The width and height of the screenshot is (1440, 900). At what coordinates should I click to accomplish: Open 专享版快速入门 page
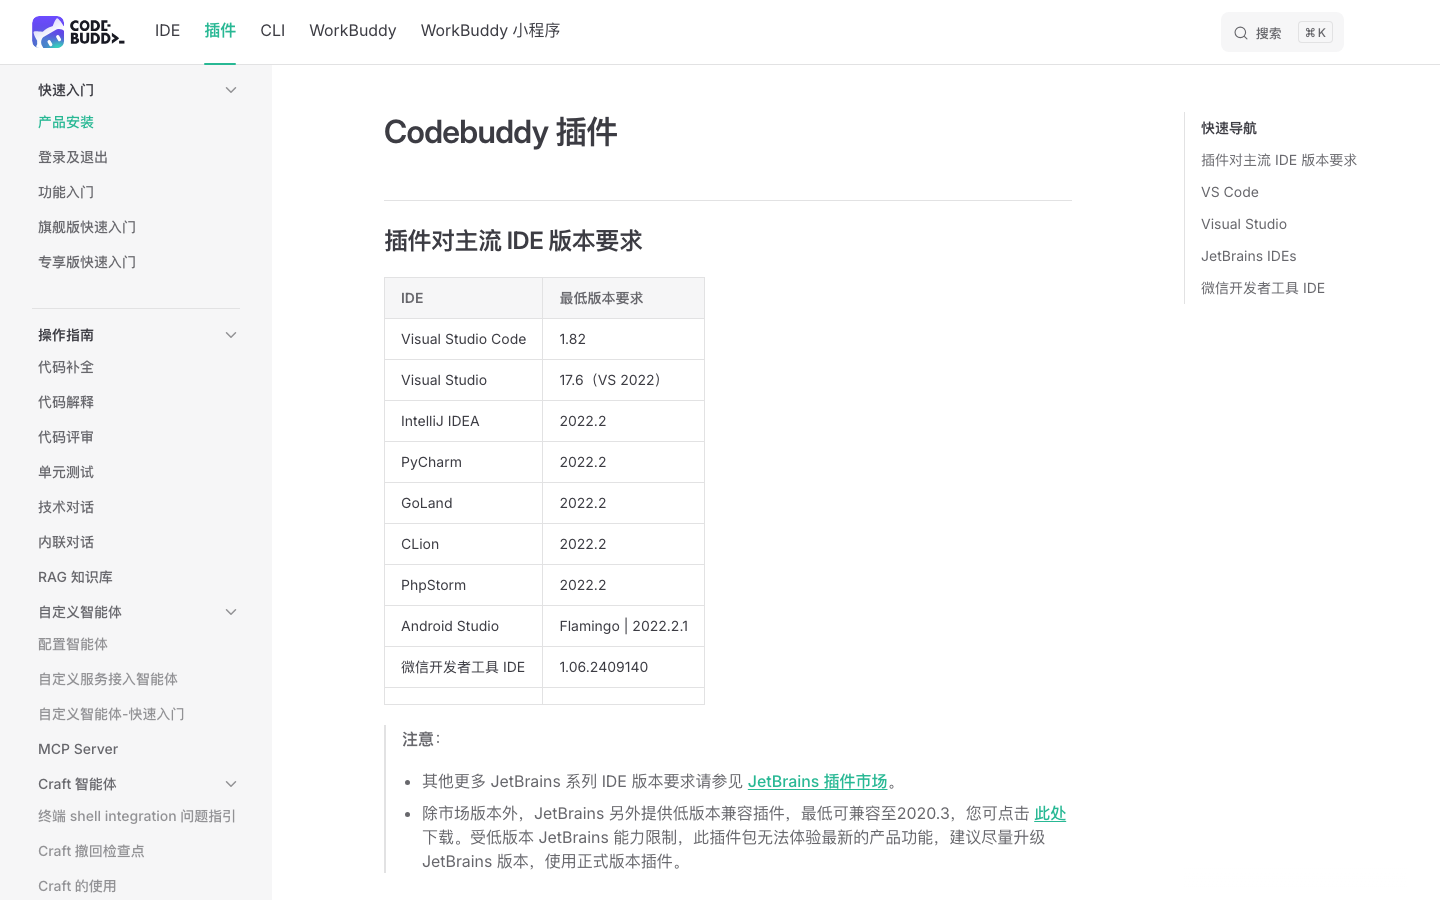pyautogui.click(x=87, y=262)
